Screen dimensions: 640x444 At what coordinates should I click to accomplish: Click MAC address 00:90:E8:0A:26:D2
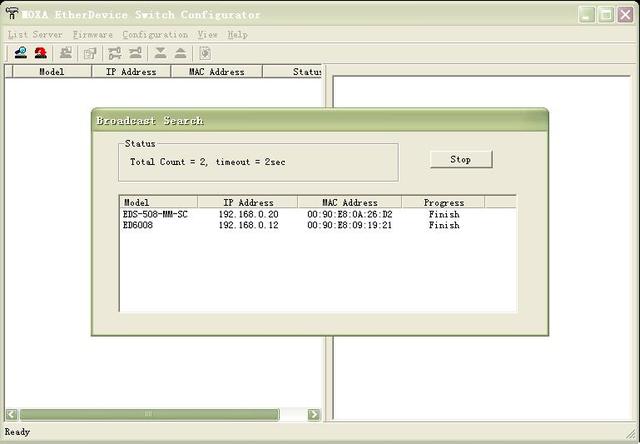pos(350,214)
